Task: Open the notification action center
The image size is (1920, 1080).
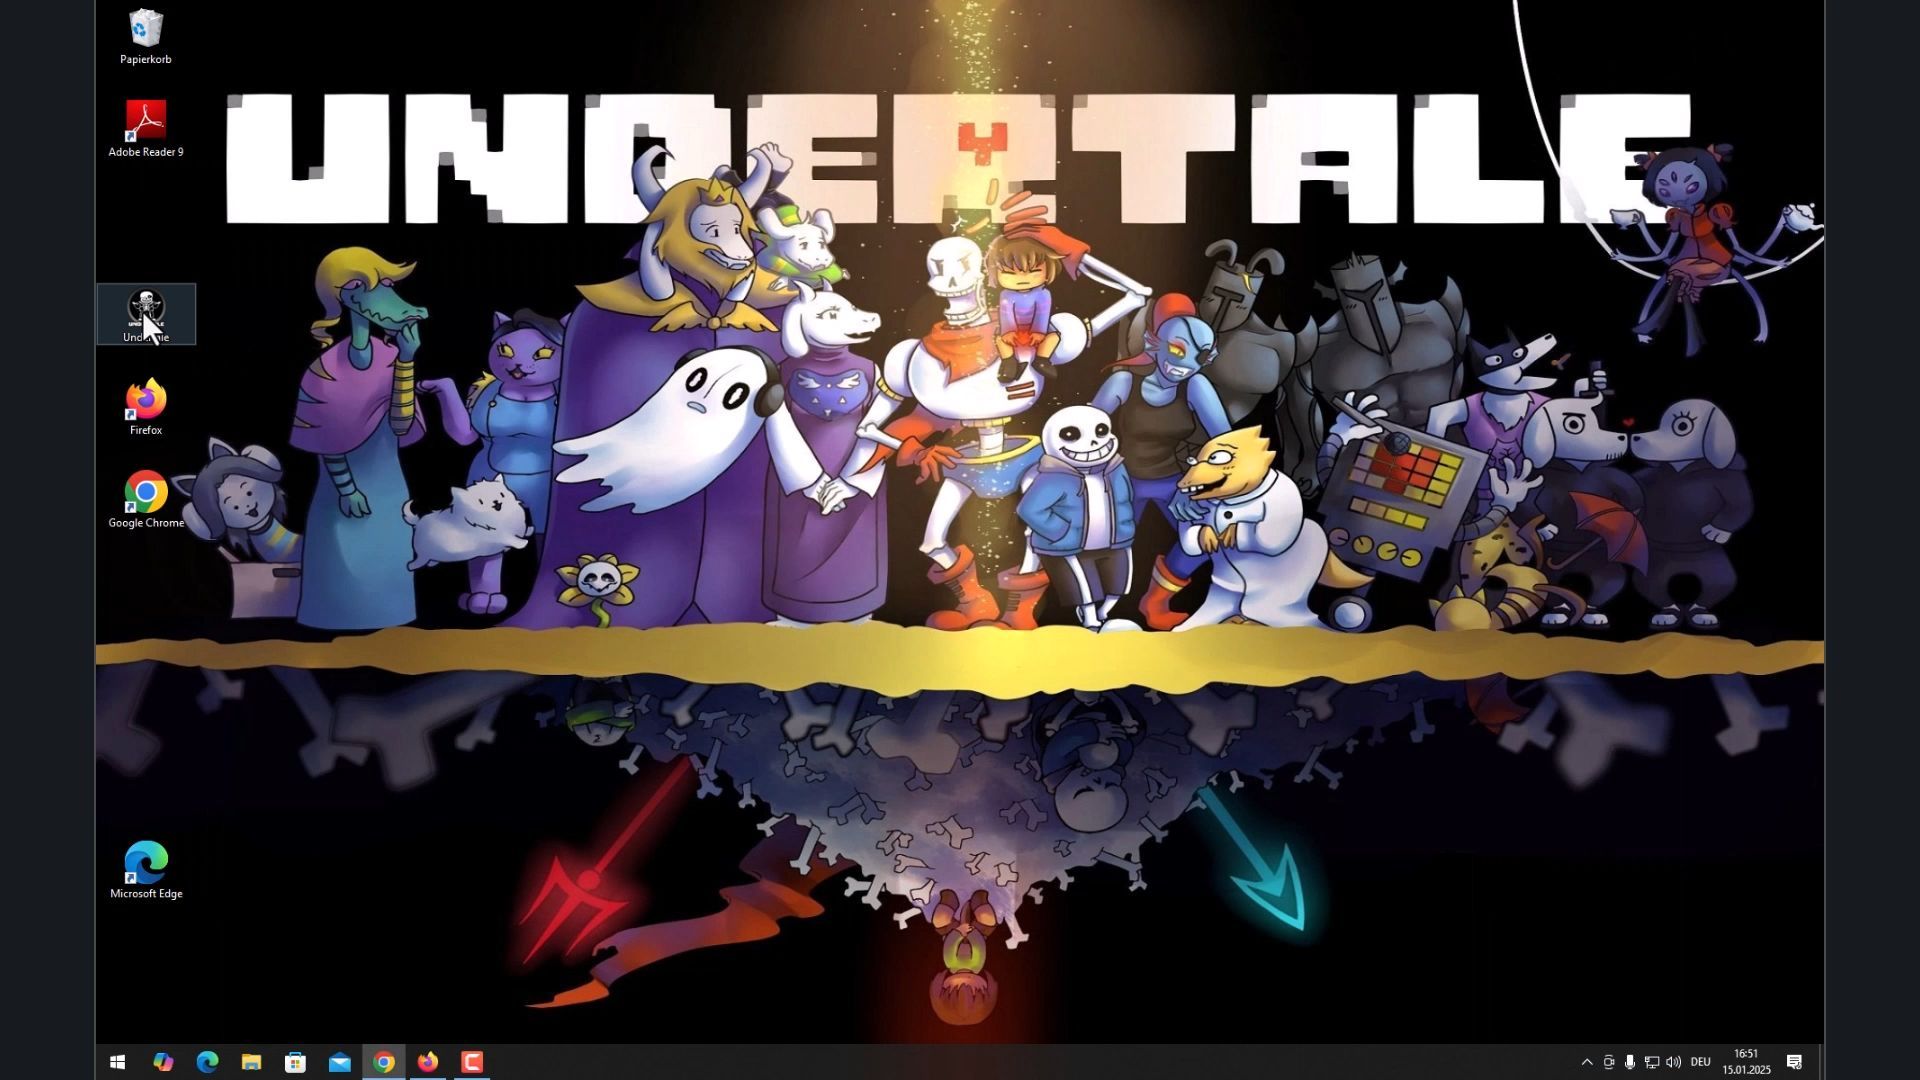Action: coord(1795,1062)
